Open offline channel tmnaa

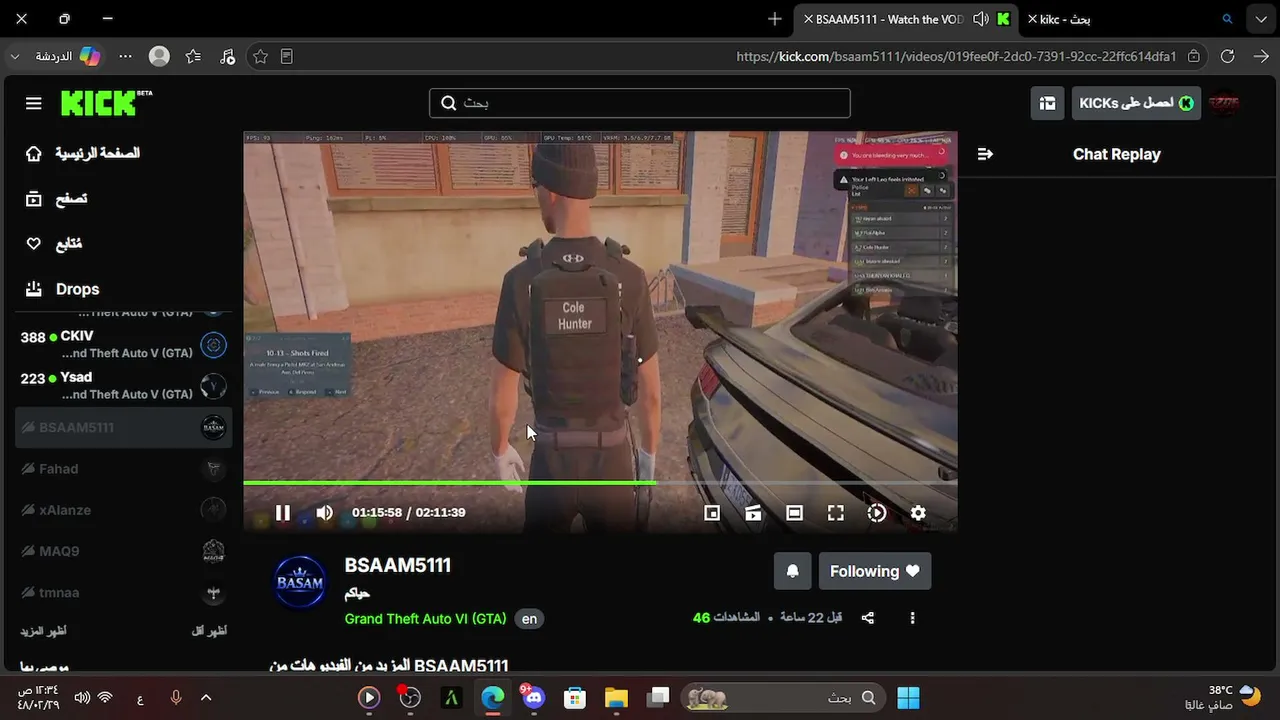[124, 592]
